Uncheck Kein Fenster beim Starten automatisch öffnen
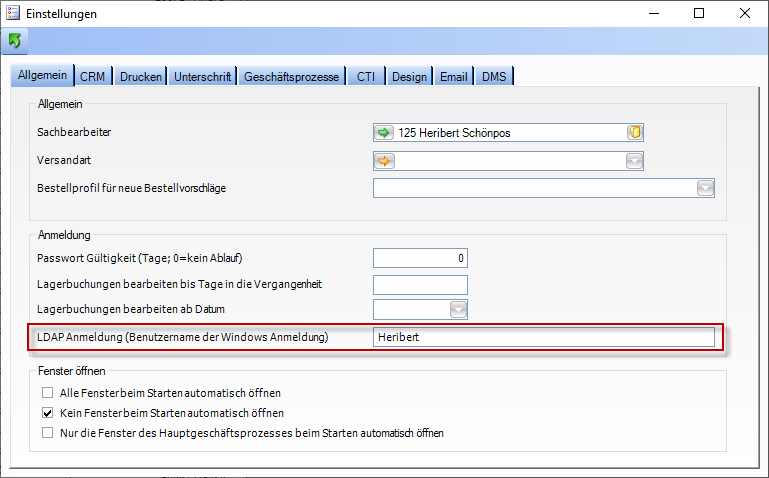The image size is (769, 478). pyautogui.click(x=47, y=413)
